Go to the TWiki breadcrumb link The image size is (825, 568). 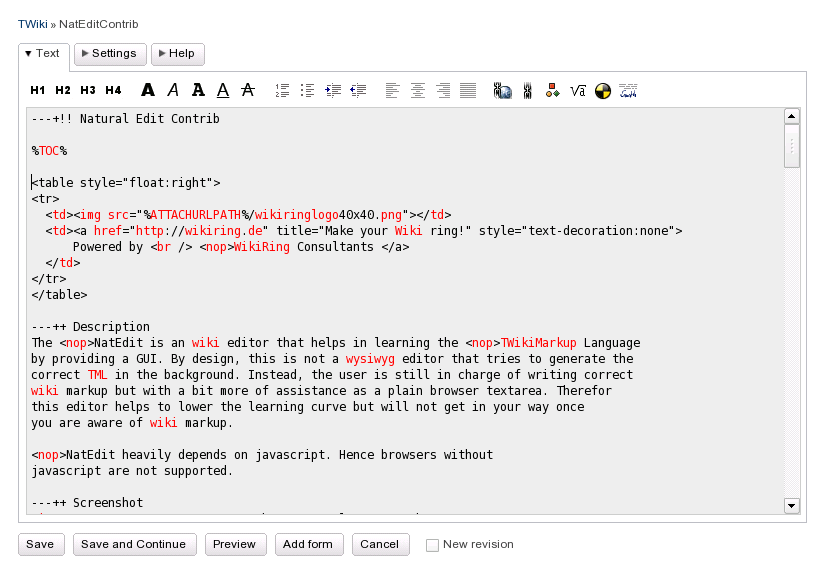33,24
